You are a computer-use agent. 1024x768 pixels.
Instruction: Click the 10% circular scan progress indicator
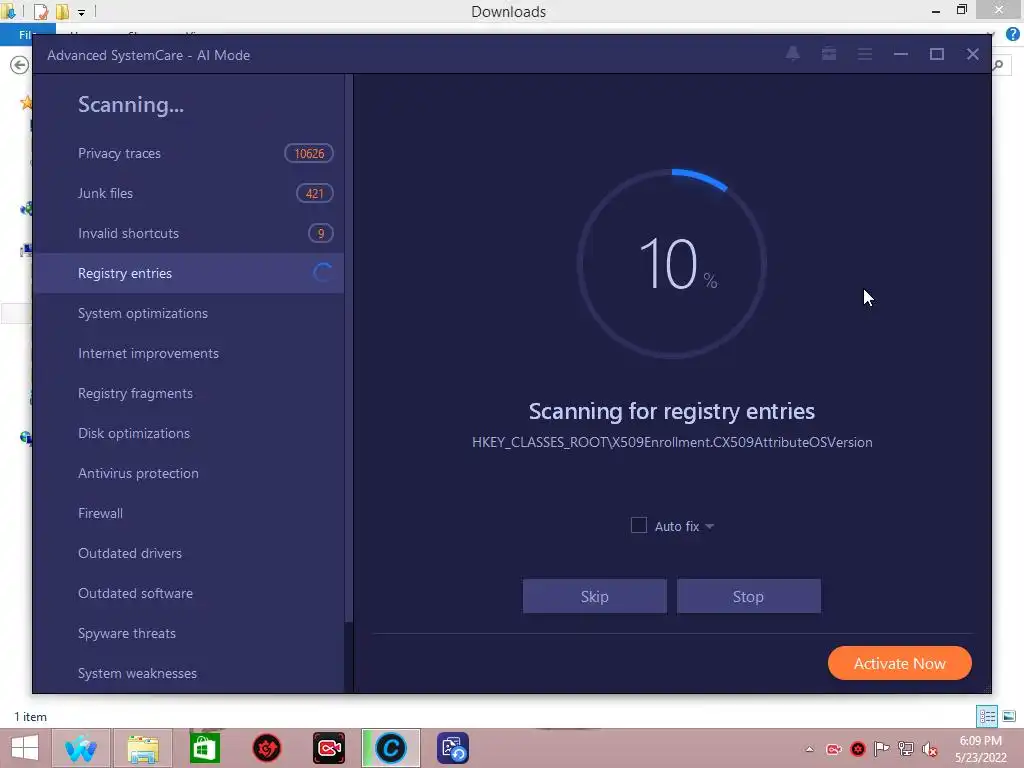(672, 264)
